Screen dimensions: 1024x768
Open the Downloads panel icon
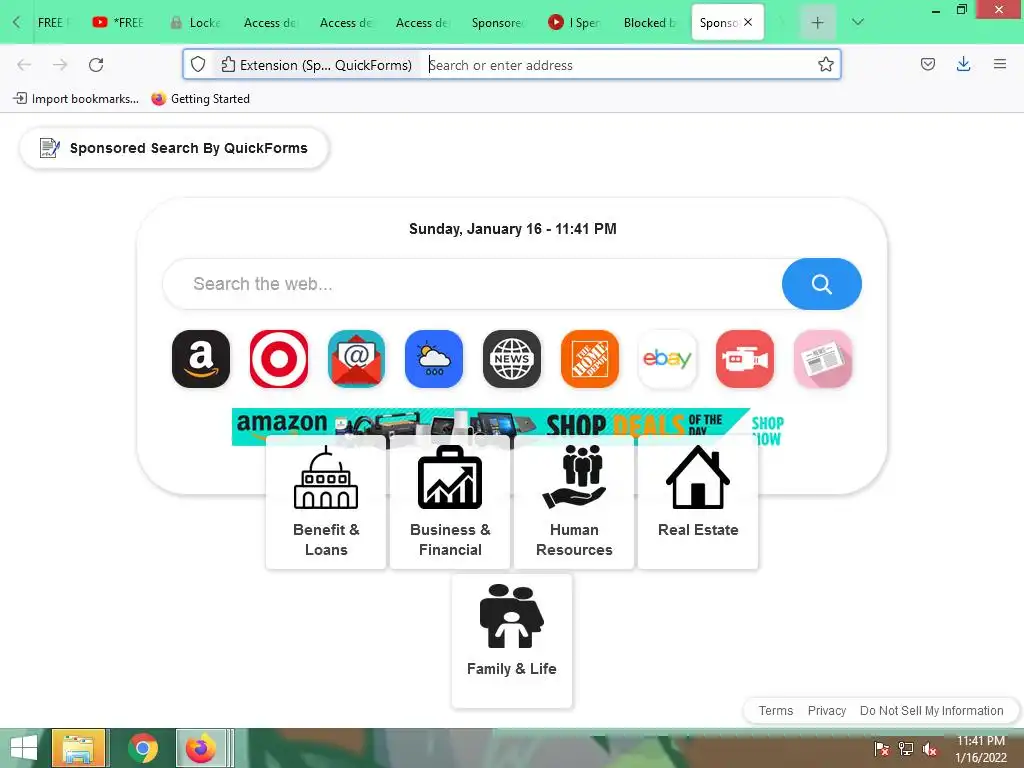point(963,64)
